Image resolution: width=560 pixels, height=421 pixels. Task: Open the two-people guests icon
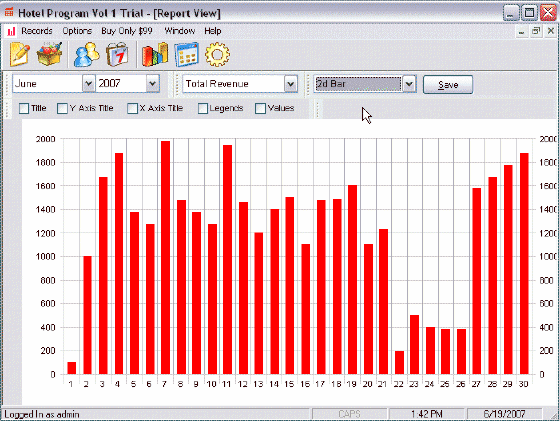(87, 55)
